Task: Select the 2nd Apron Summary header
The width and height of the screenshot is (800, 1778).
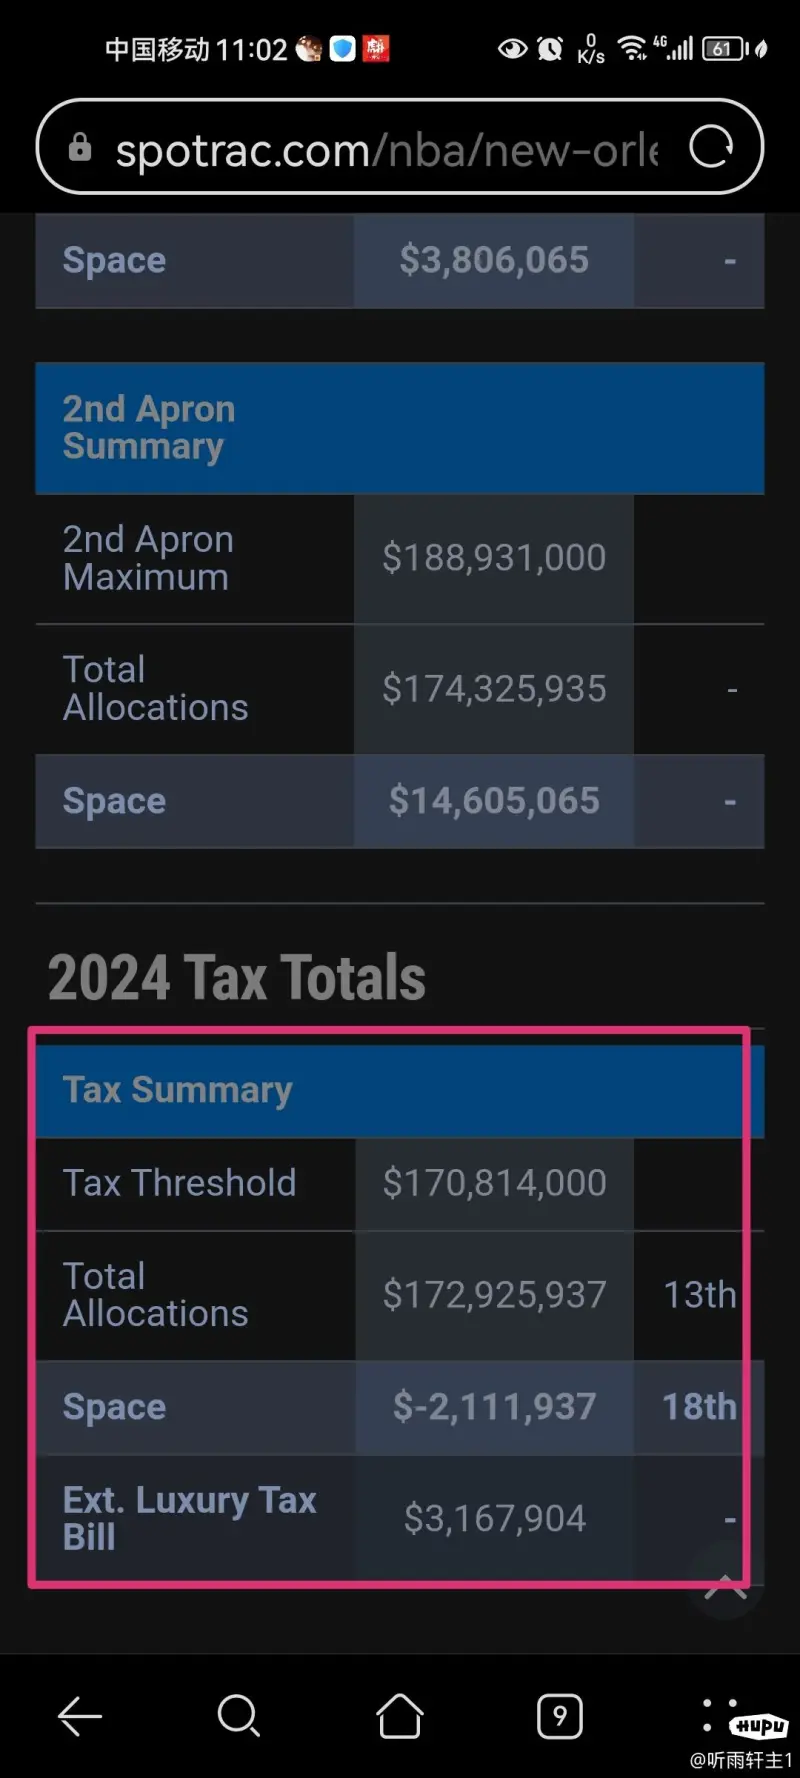Action: (400, 428)
